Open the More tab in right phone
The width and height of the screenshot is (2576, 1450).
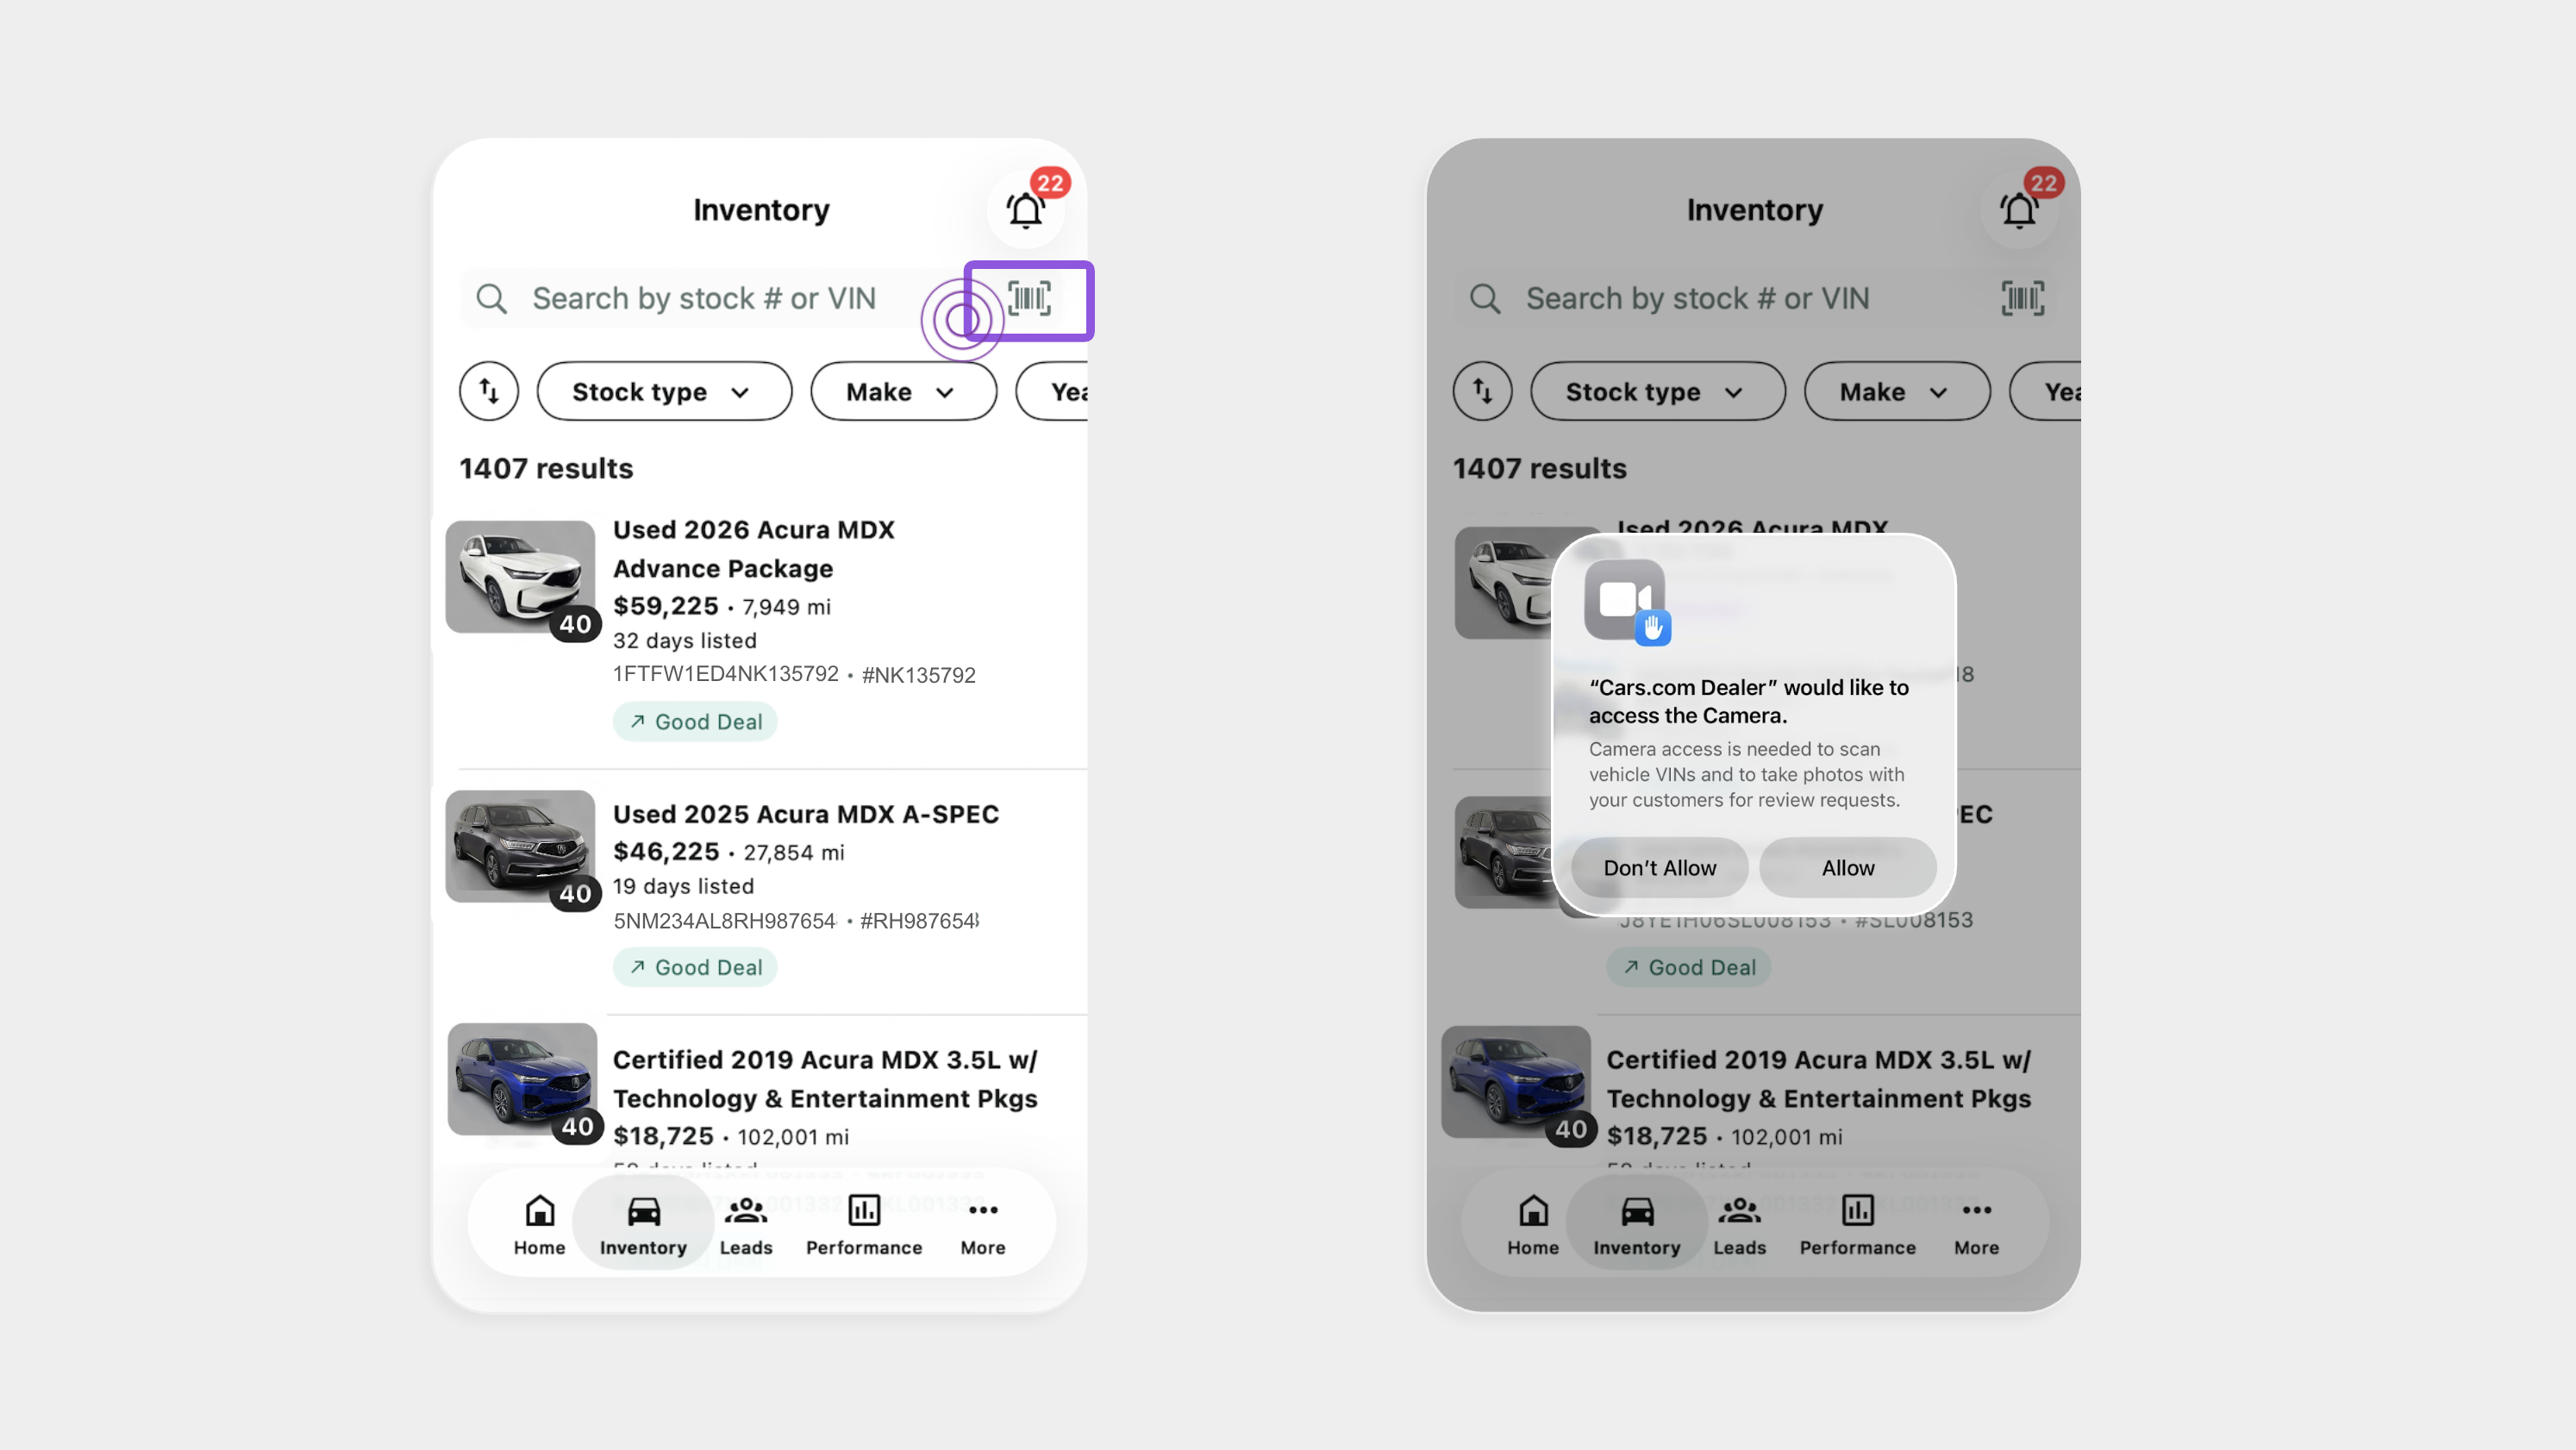tap(1977, 1225)
